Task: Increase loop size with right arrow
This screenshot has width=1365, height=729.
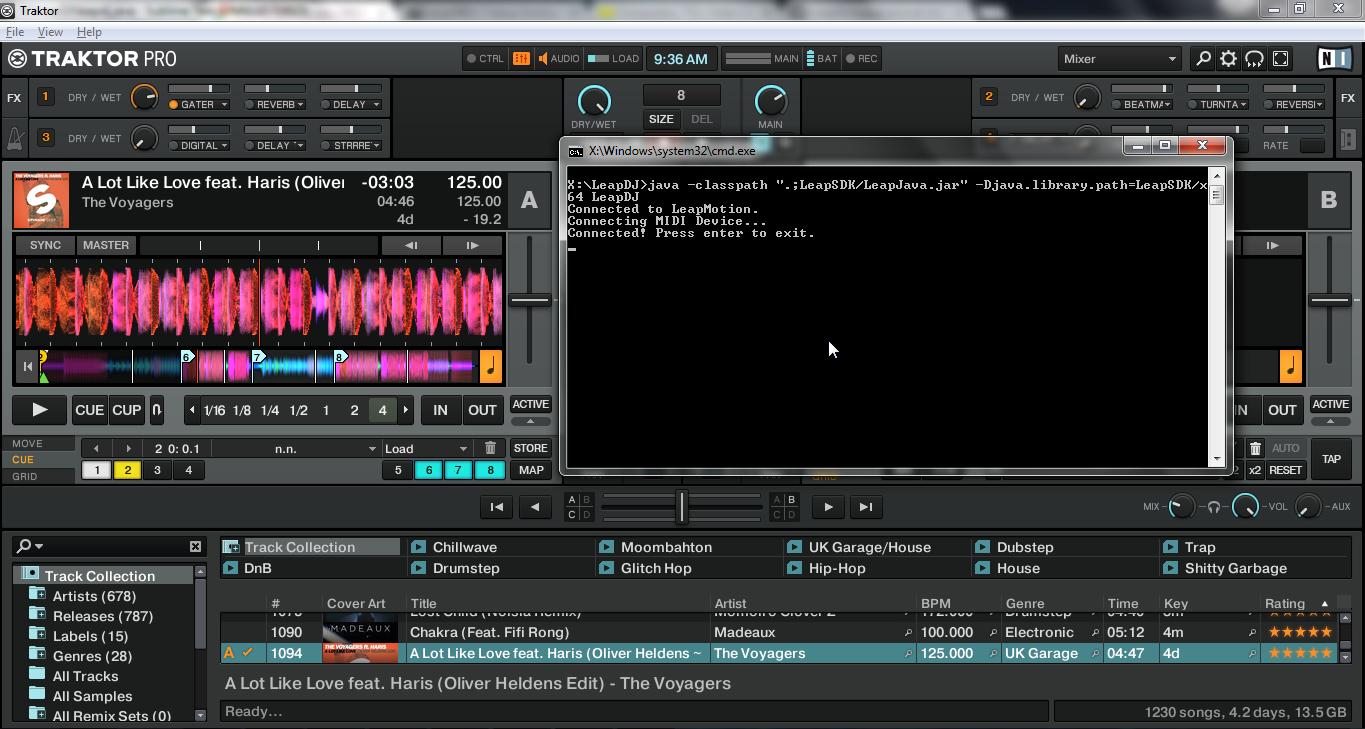Action: [x=405, y=410]
